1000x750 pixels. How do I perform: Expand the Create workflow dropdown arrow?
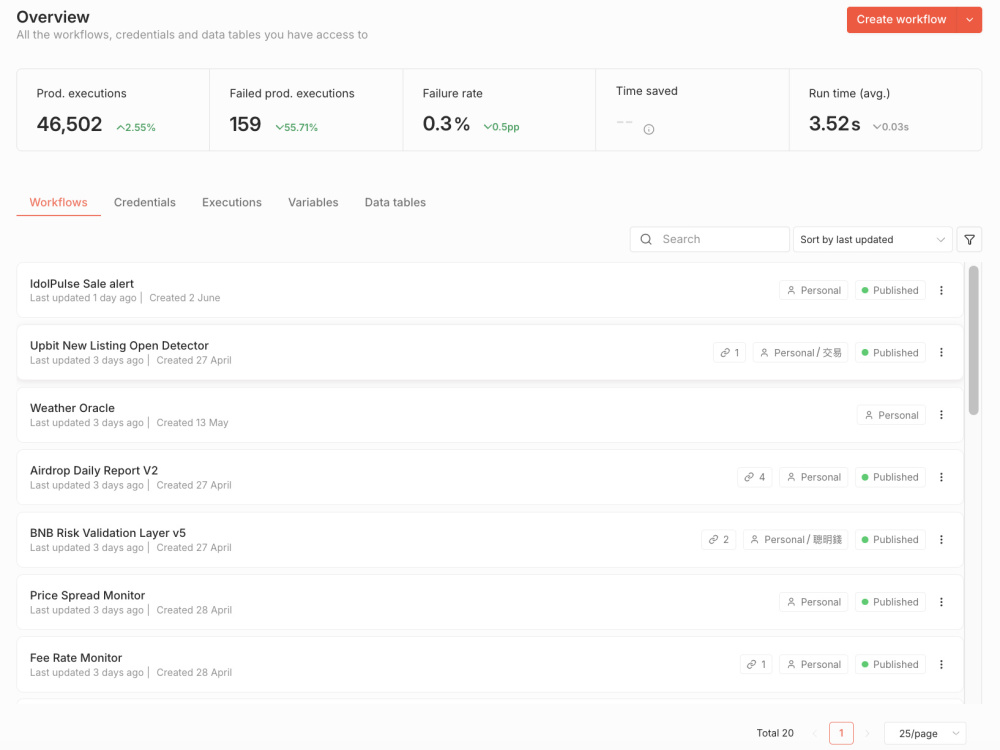(969, 20)
